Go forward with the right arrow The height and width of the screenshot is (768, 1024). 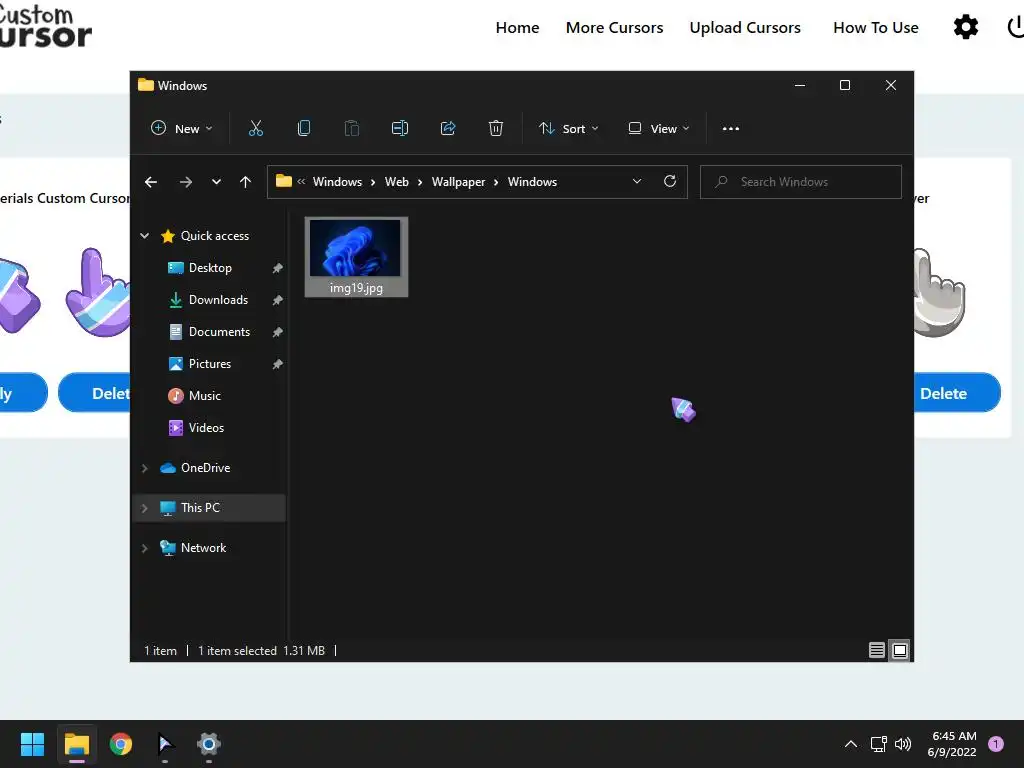(186, 182)
